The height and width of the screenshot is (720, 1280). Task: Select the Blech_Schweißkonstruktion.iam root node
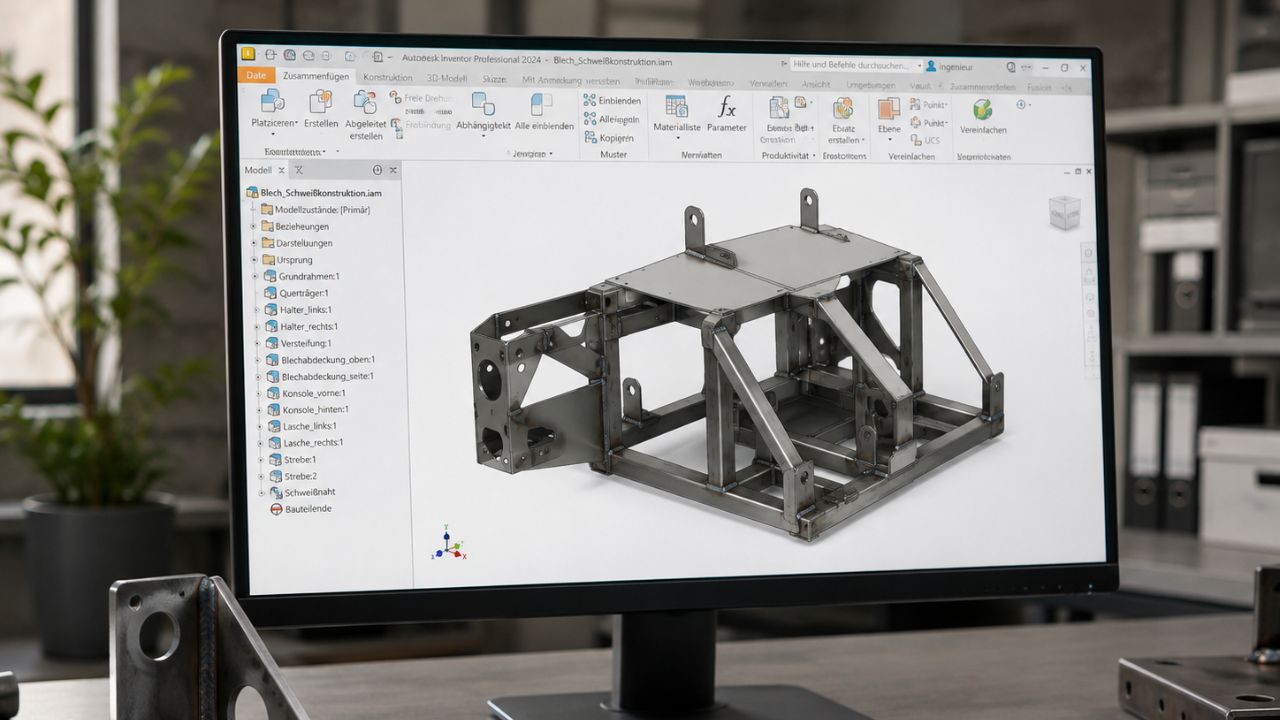314,193
